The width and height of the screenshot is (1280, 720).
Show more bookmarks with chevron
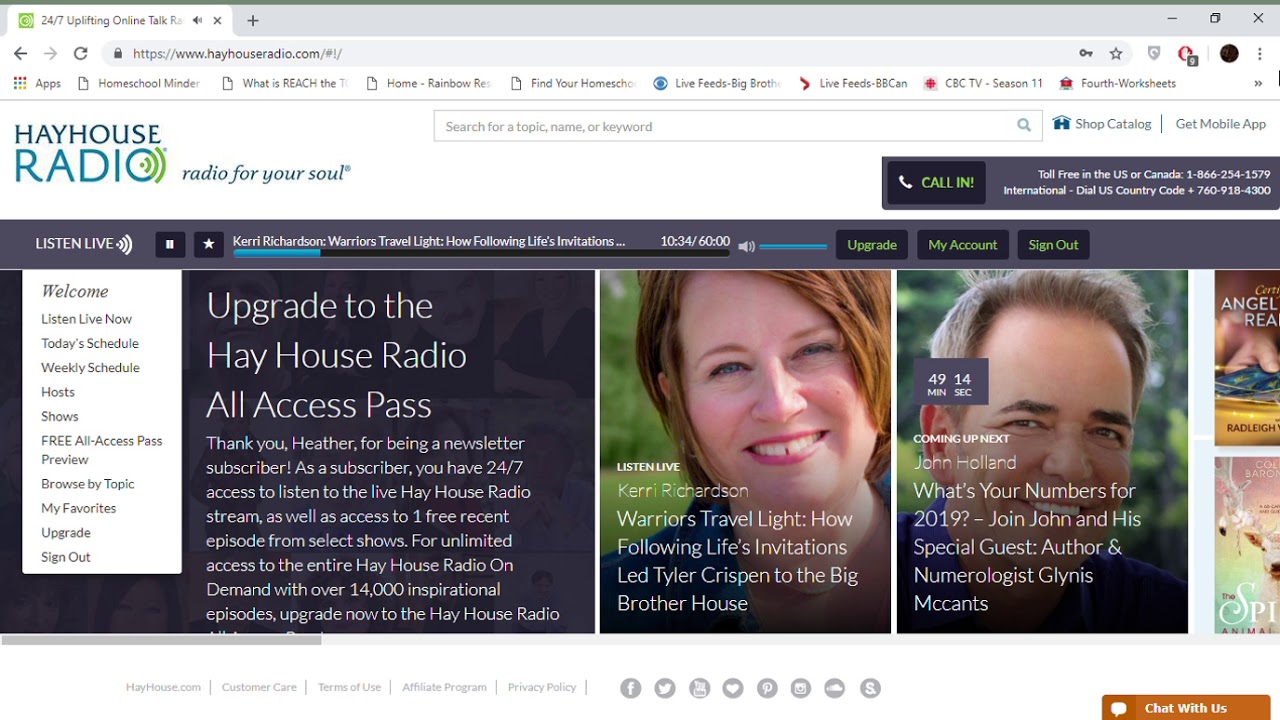tap(1258, 84)
